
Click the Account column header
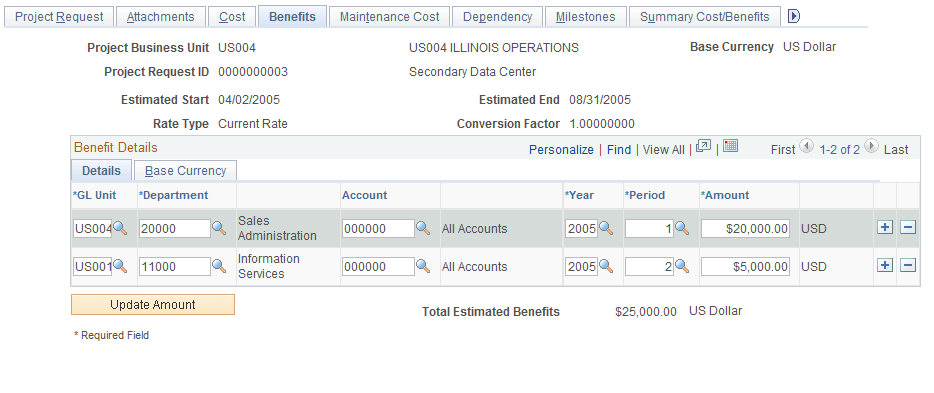pyautogui.click(x=365, y=195)
